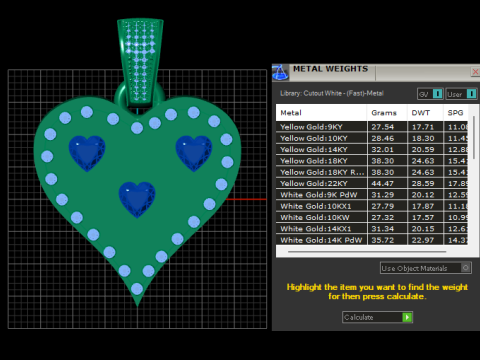Select the Yellow Gold:18KY R... row
The image size is (480, 360).
372,172
